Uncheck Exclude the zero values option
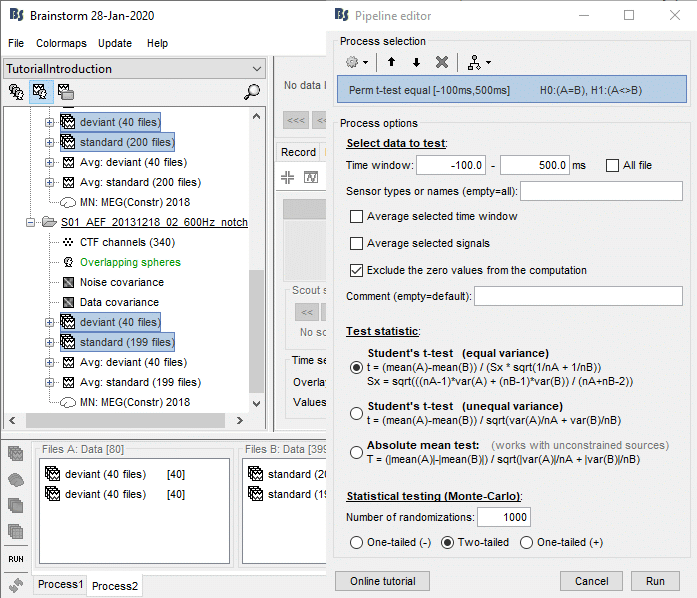Viewport: 697px width, 598px height. tap(357, 270)
